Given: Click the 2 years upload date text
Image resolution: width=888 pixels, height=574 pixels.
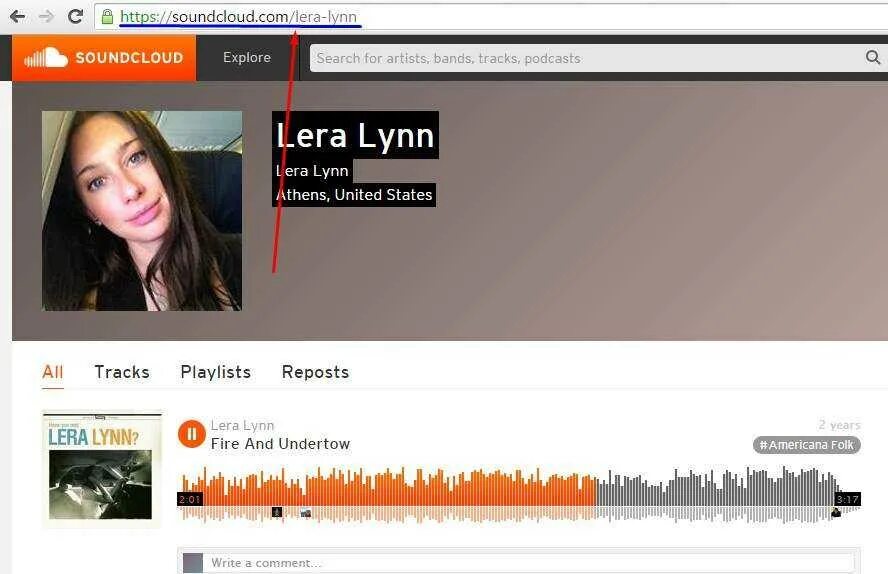Looking at the screenshot, I should coord(839,425).
